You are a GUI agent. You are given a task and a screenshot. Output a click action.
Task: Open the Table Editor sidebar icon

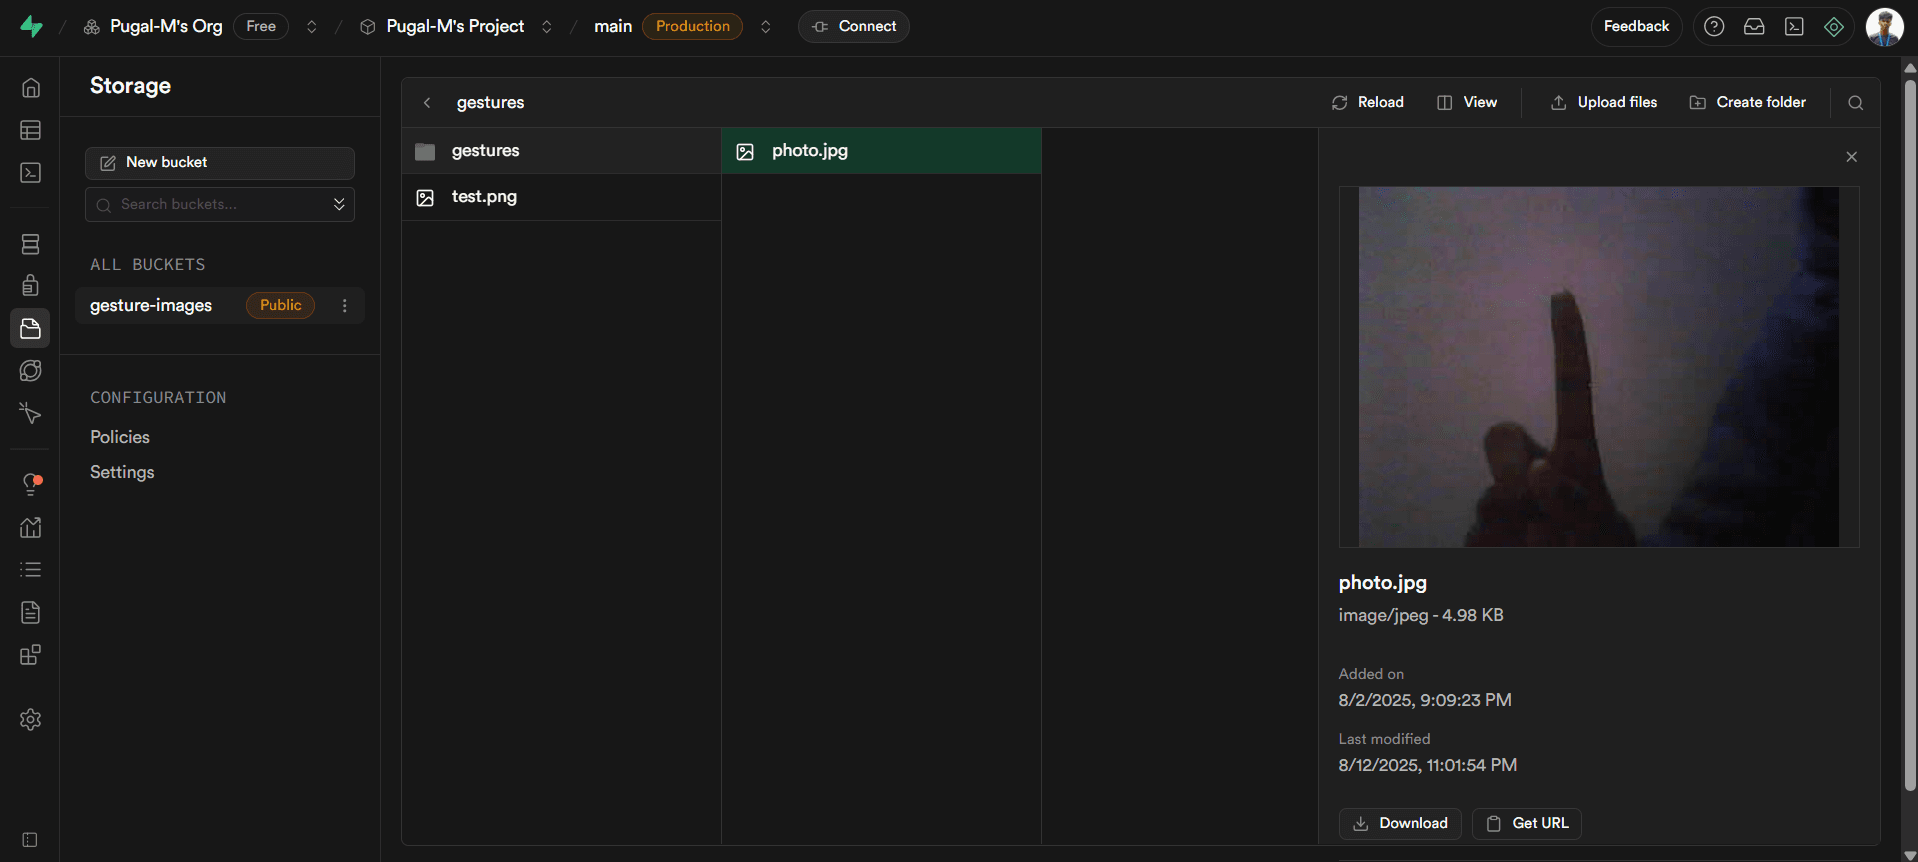tap(31, 130)
